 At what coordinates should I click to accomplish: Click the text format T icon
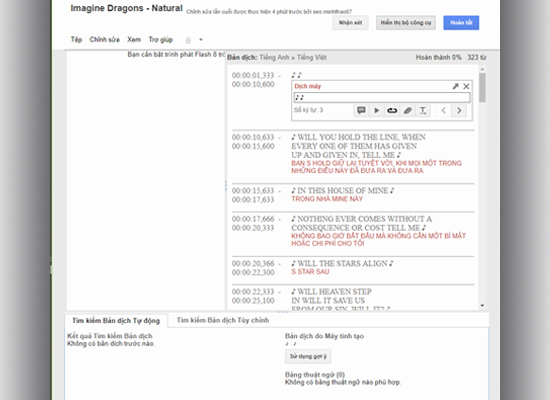point(423,111)
